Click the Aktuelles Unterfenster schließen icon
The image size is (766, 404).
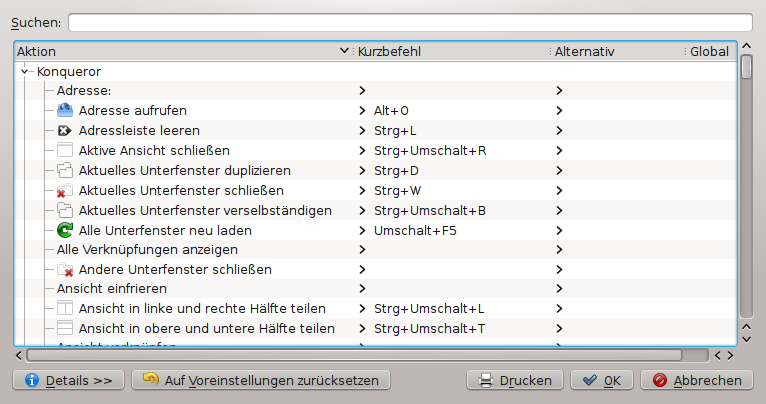(x=66, y=190)
